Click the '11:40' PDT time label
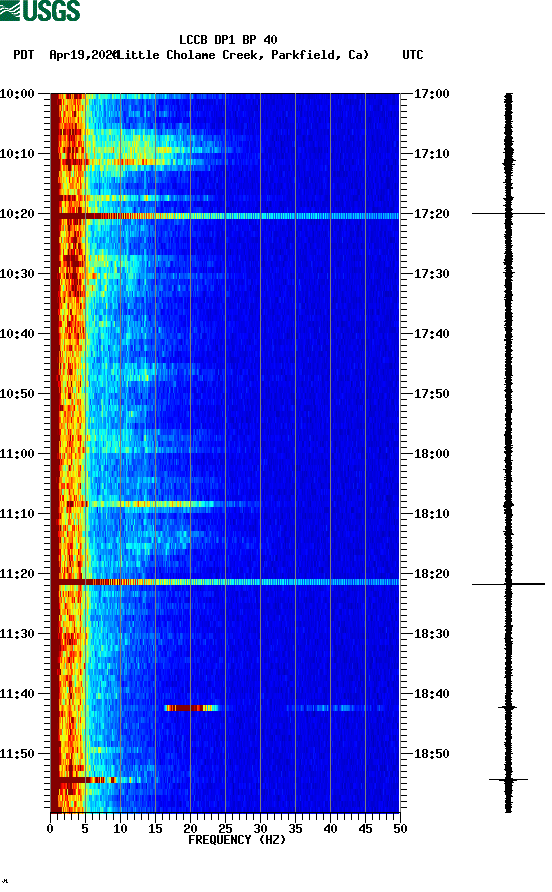 click(x=17, y=694)
